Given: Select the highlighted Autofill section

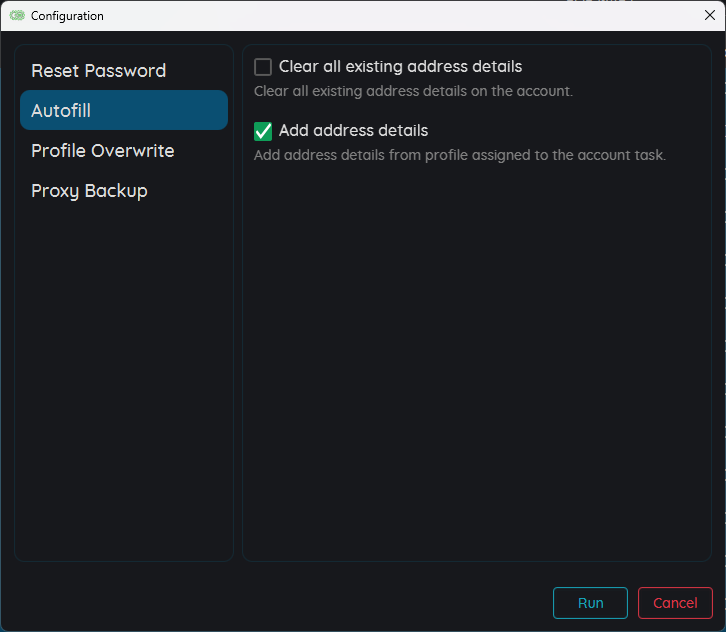Looking at the screenshot, I should pyautogui.click(x=124, y=110).
